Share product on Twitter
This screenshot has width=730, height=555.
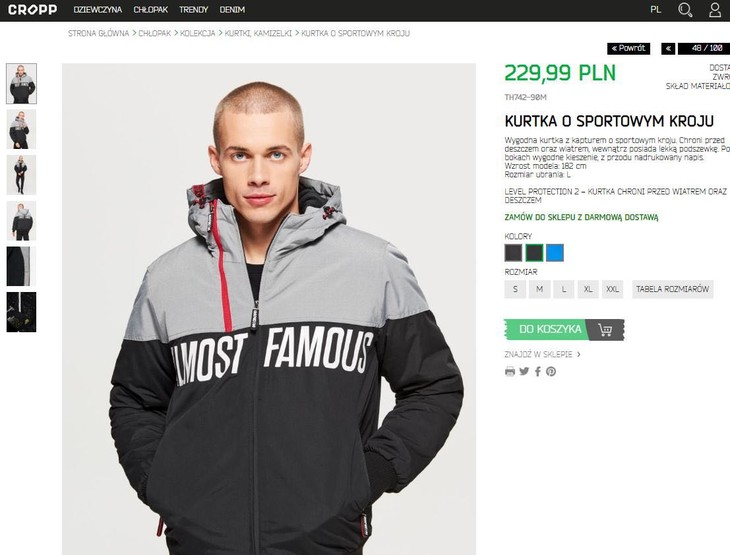tap(524, 371)
